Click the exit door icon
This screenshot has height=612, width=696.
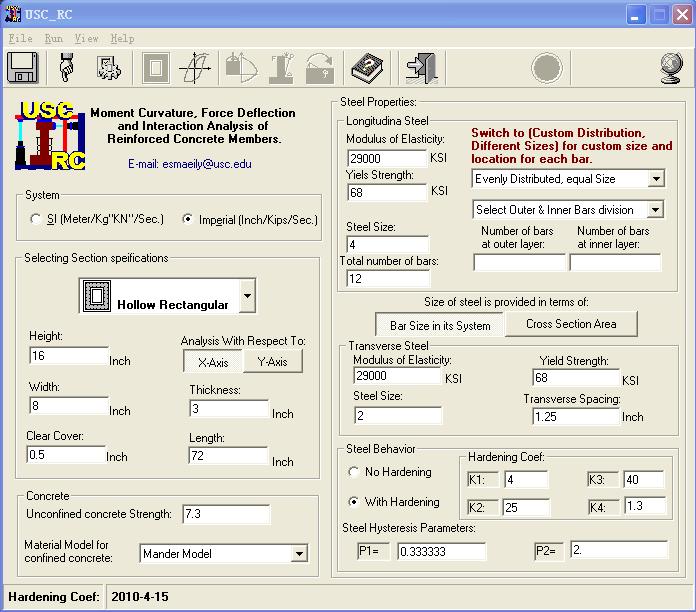(x=420, y=68)
